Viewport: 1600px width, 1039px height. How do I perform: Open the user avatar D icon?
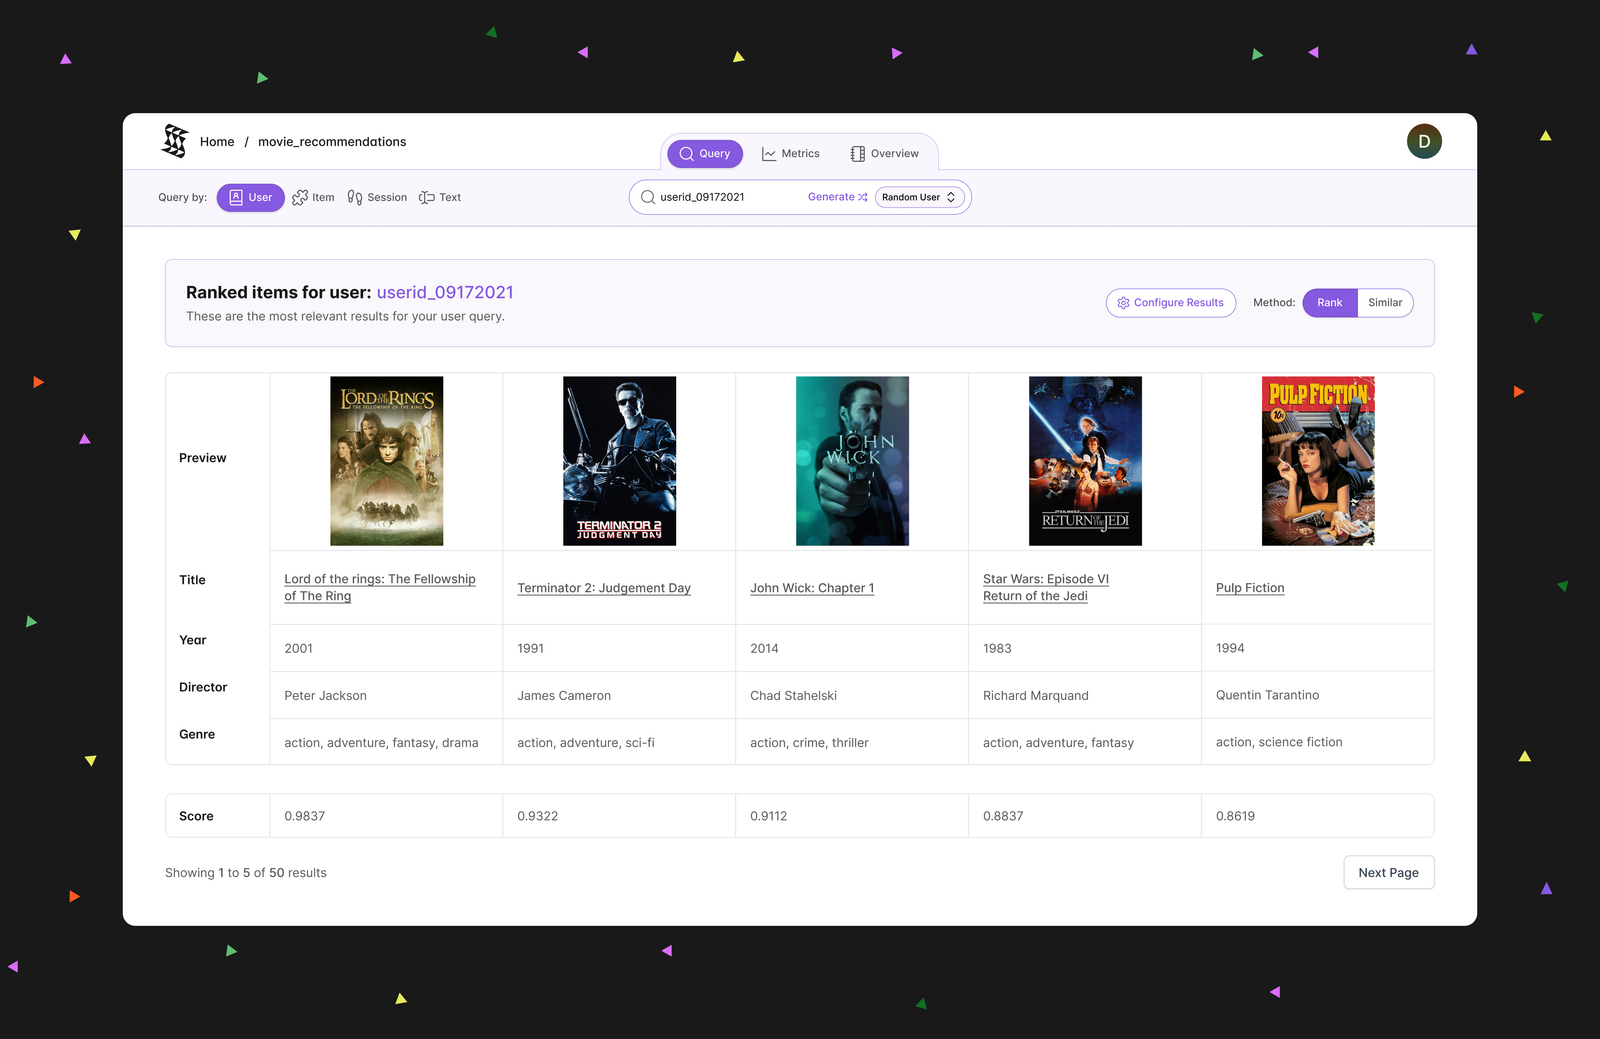pos(1424,142)
